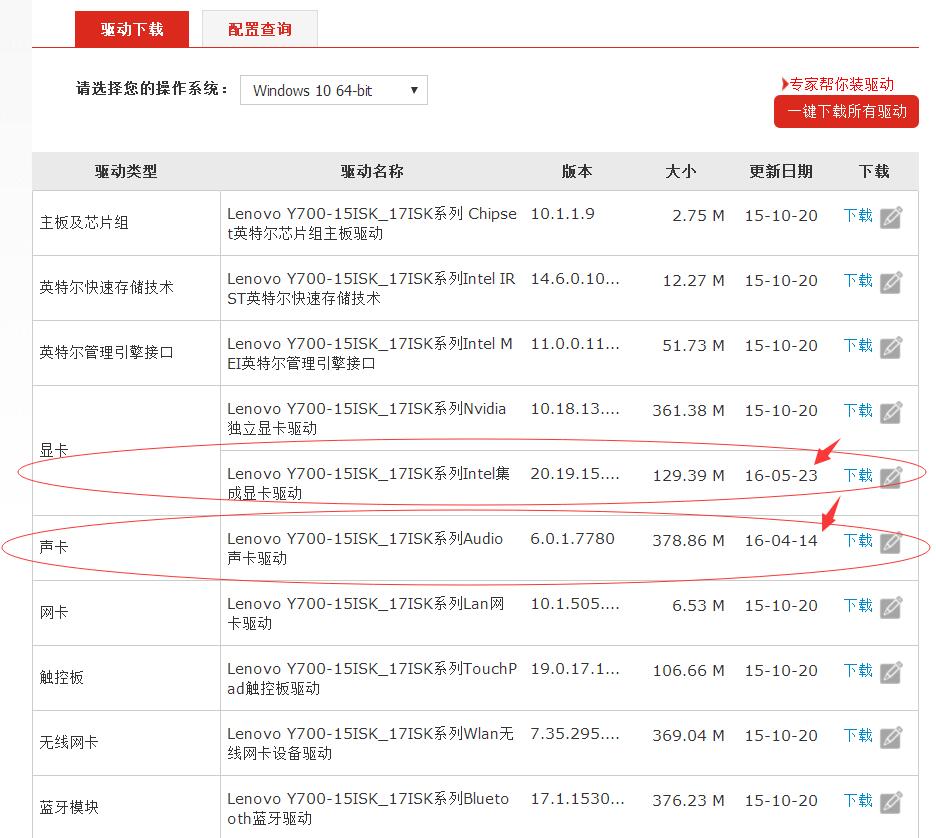Click the 驱动名称 column header
Image resolution: width=936 pixels, height=838 pixels.
tap(372, 172)
